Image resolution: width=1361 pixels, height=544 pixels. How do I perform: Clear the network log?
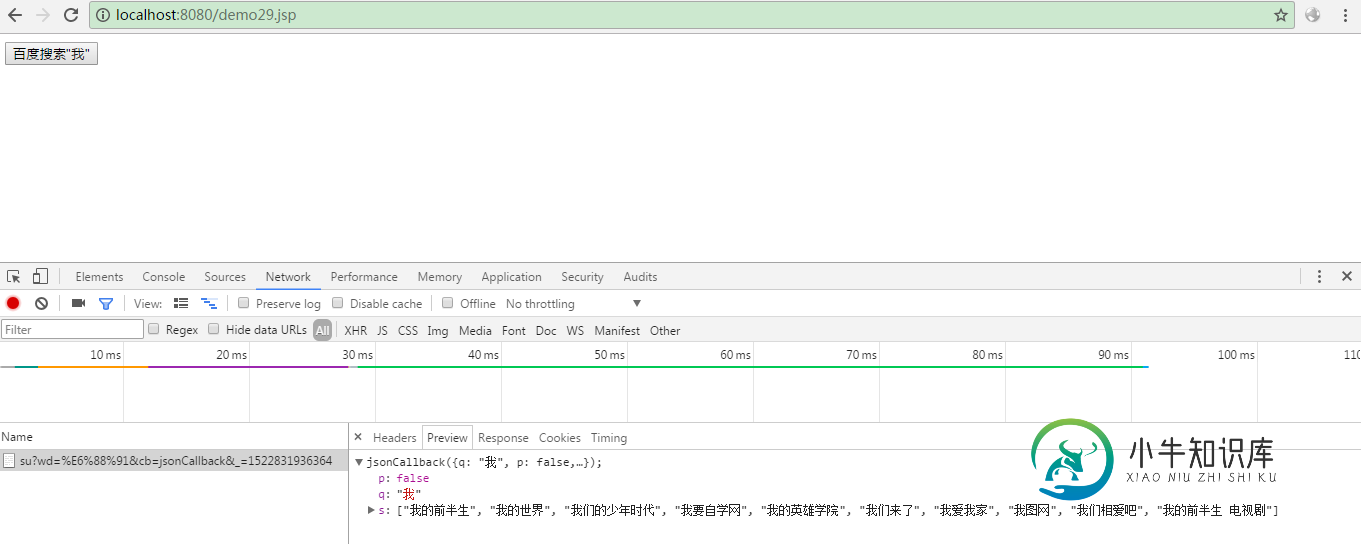(41, 303)
